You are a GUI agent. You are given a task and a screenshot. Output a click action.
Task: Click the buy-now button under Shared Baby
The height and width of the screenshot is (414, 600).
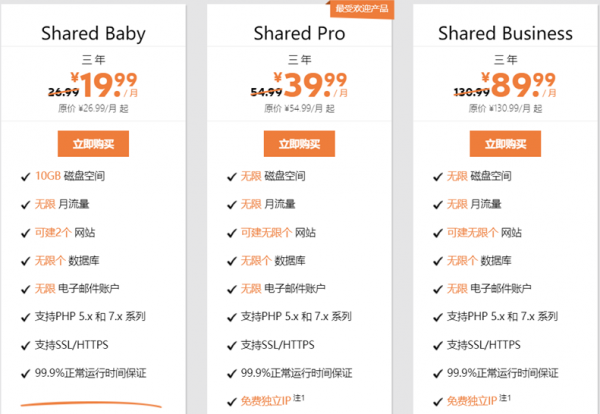click(x=93, y=144)
